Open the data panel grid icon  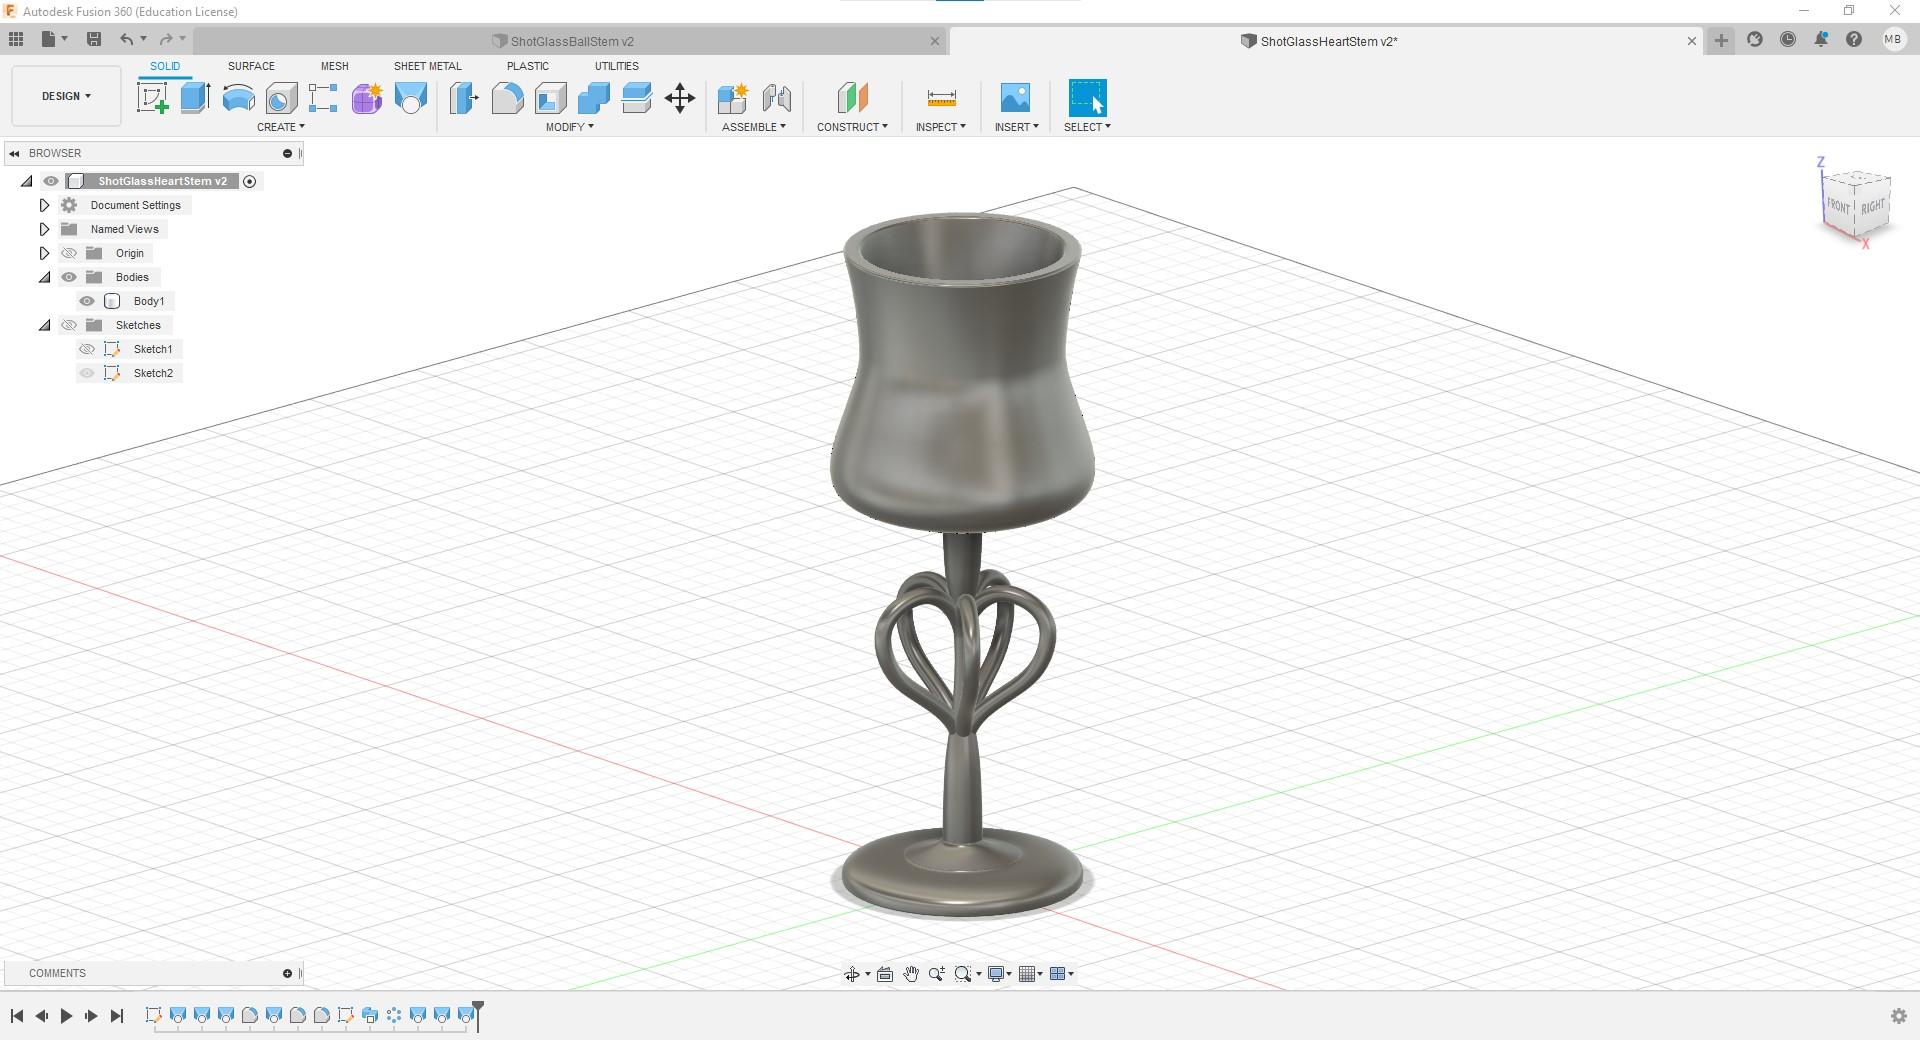point(16,39)
